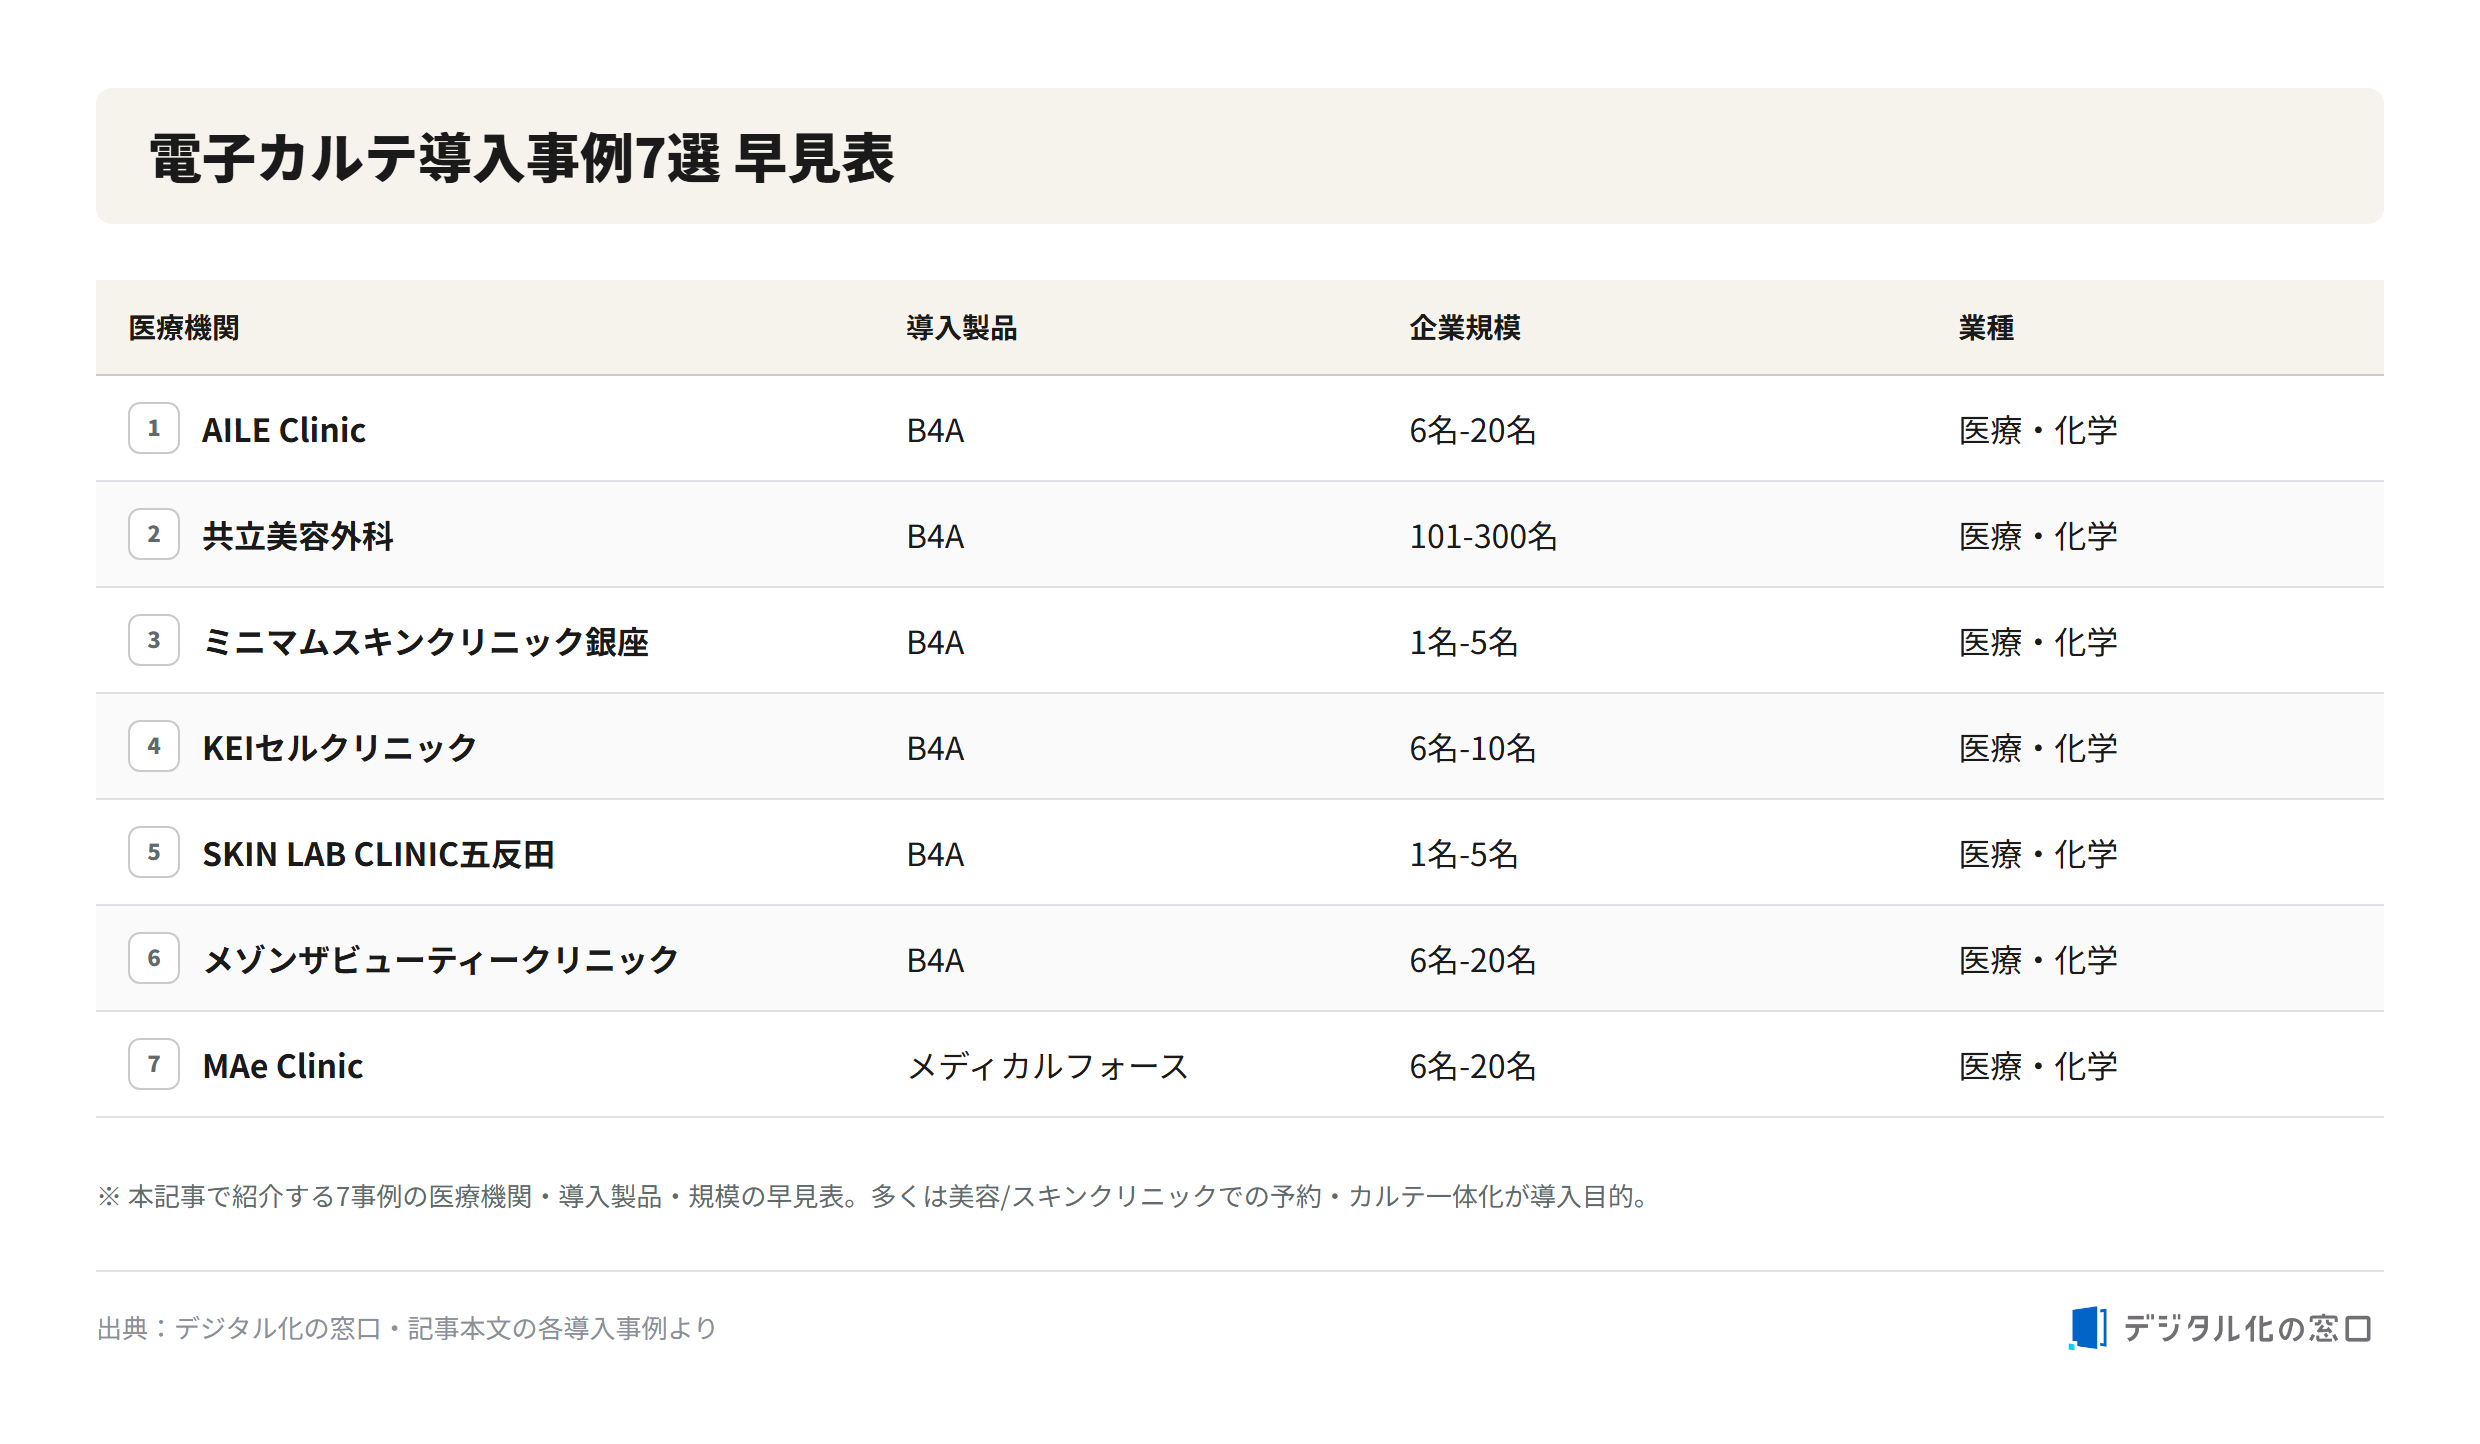Click 医療・化学 in the AILE Clinic row
Screen dimensions: 2480x1444
point(2038,430)
